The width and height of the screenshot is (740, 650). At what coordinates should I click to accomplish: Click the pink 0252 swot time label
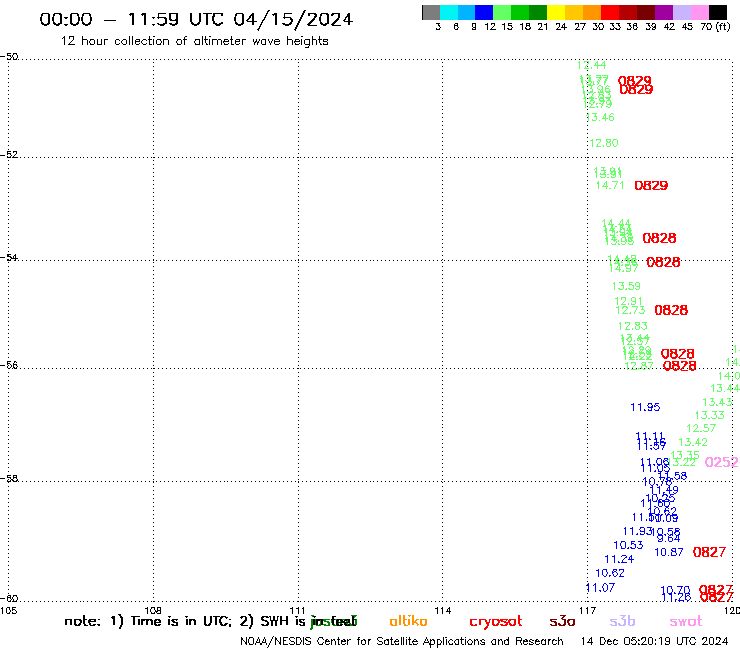pos(722,462)
